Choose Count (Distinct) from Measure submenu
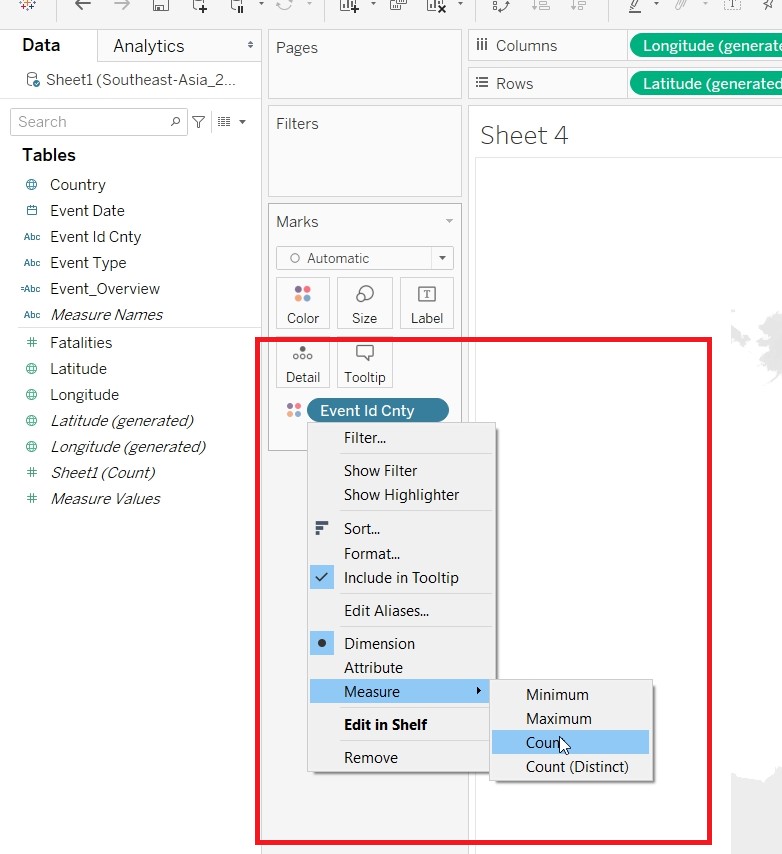Image resolution: width=782 pixels, height=854 pixels. tap(577, 767)
